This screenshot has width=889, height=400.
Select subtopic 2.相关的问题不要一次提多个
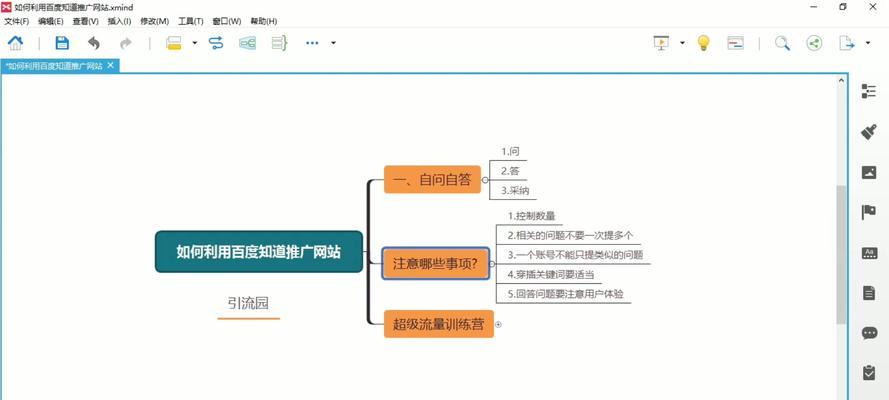click(x=570, y=235)
